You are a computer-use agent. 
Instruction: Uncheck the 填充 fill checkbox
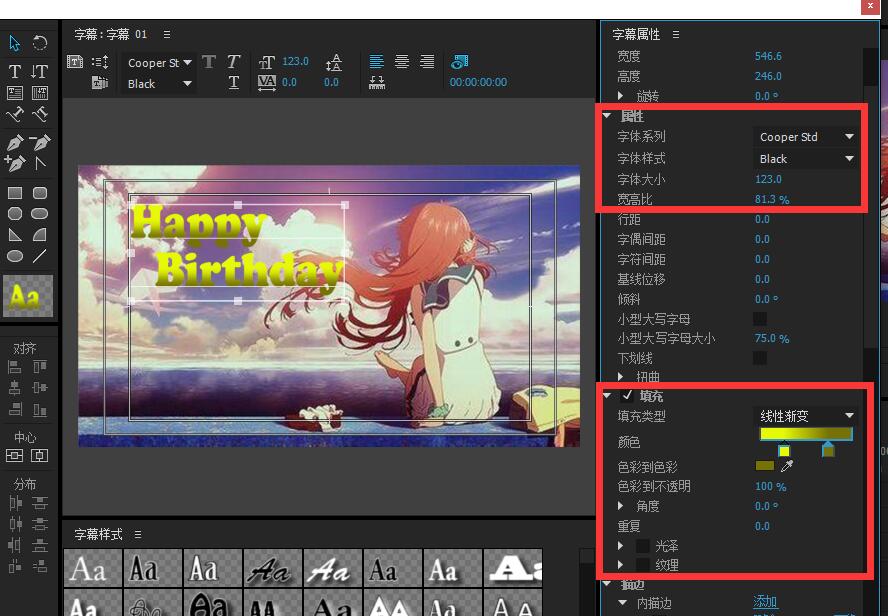[627, 395]
